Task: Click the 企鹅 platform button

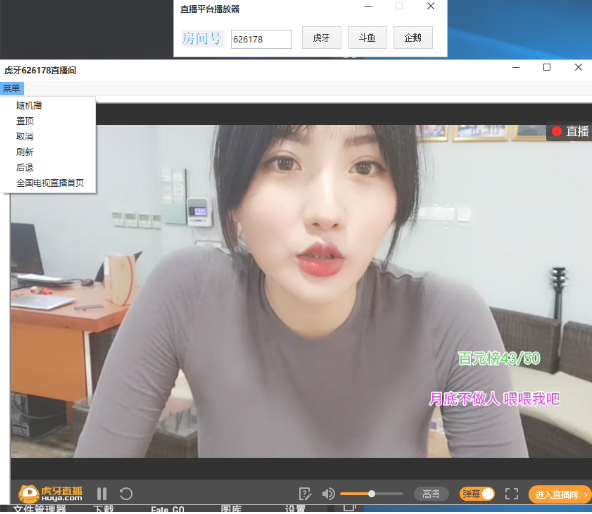Action: tap(413, 37)
